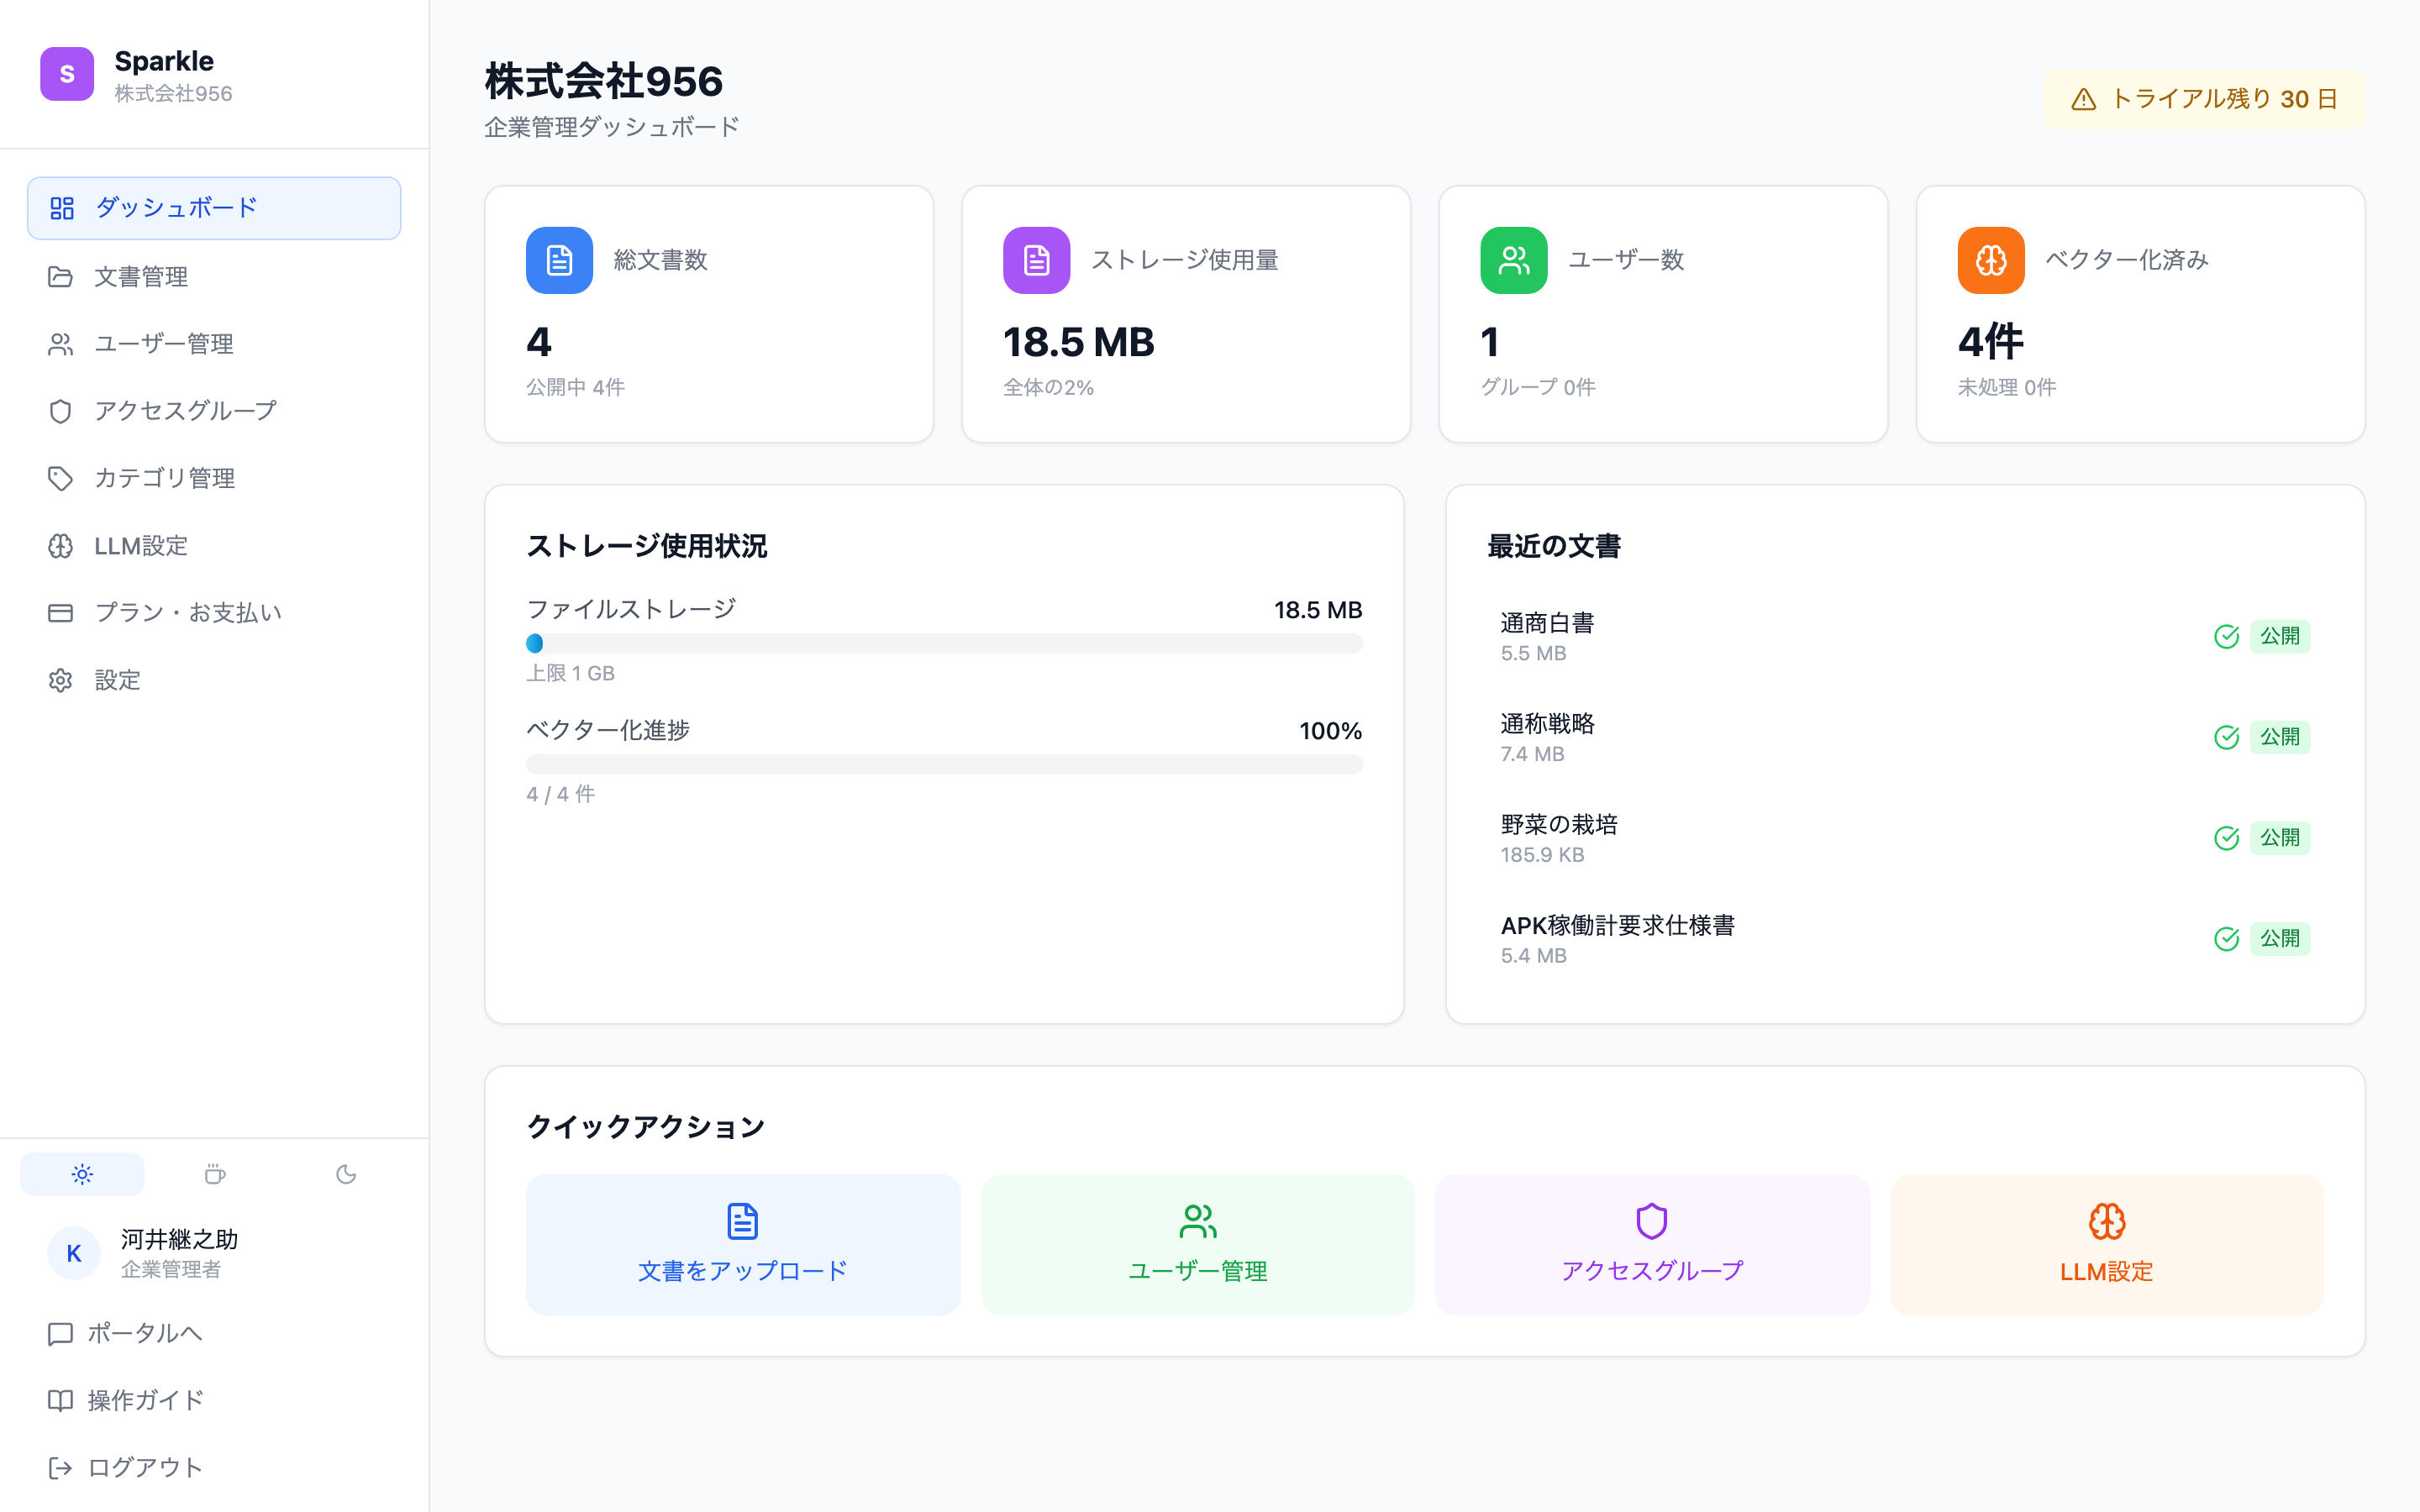Click the Sparkle purple S logo
The image size is (2420, 1512).
pyautogui.click(x=67, y=74)
